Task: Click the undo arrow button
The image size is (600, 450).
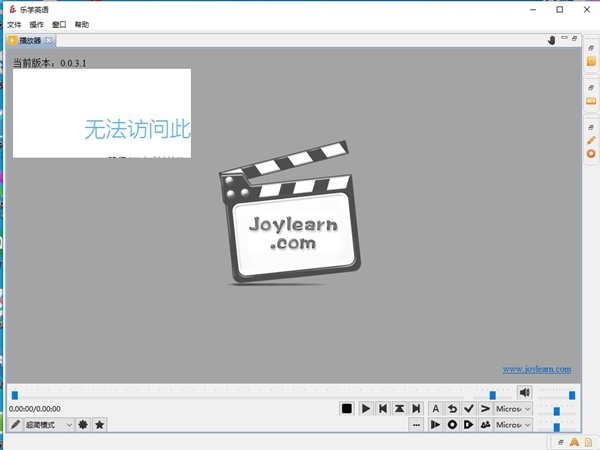Action: click(452, 409)
